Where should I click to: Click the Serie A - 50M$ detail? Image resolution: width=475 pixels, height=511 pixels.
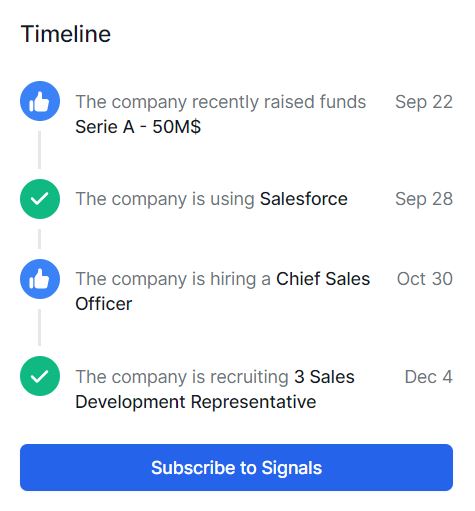pyautogui.click(x=138, y=127)
